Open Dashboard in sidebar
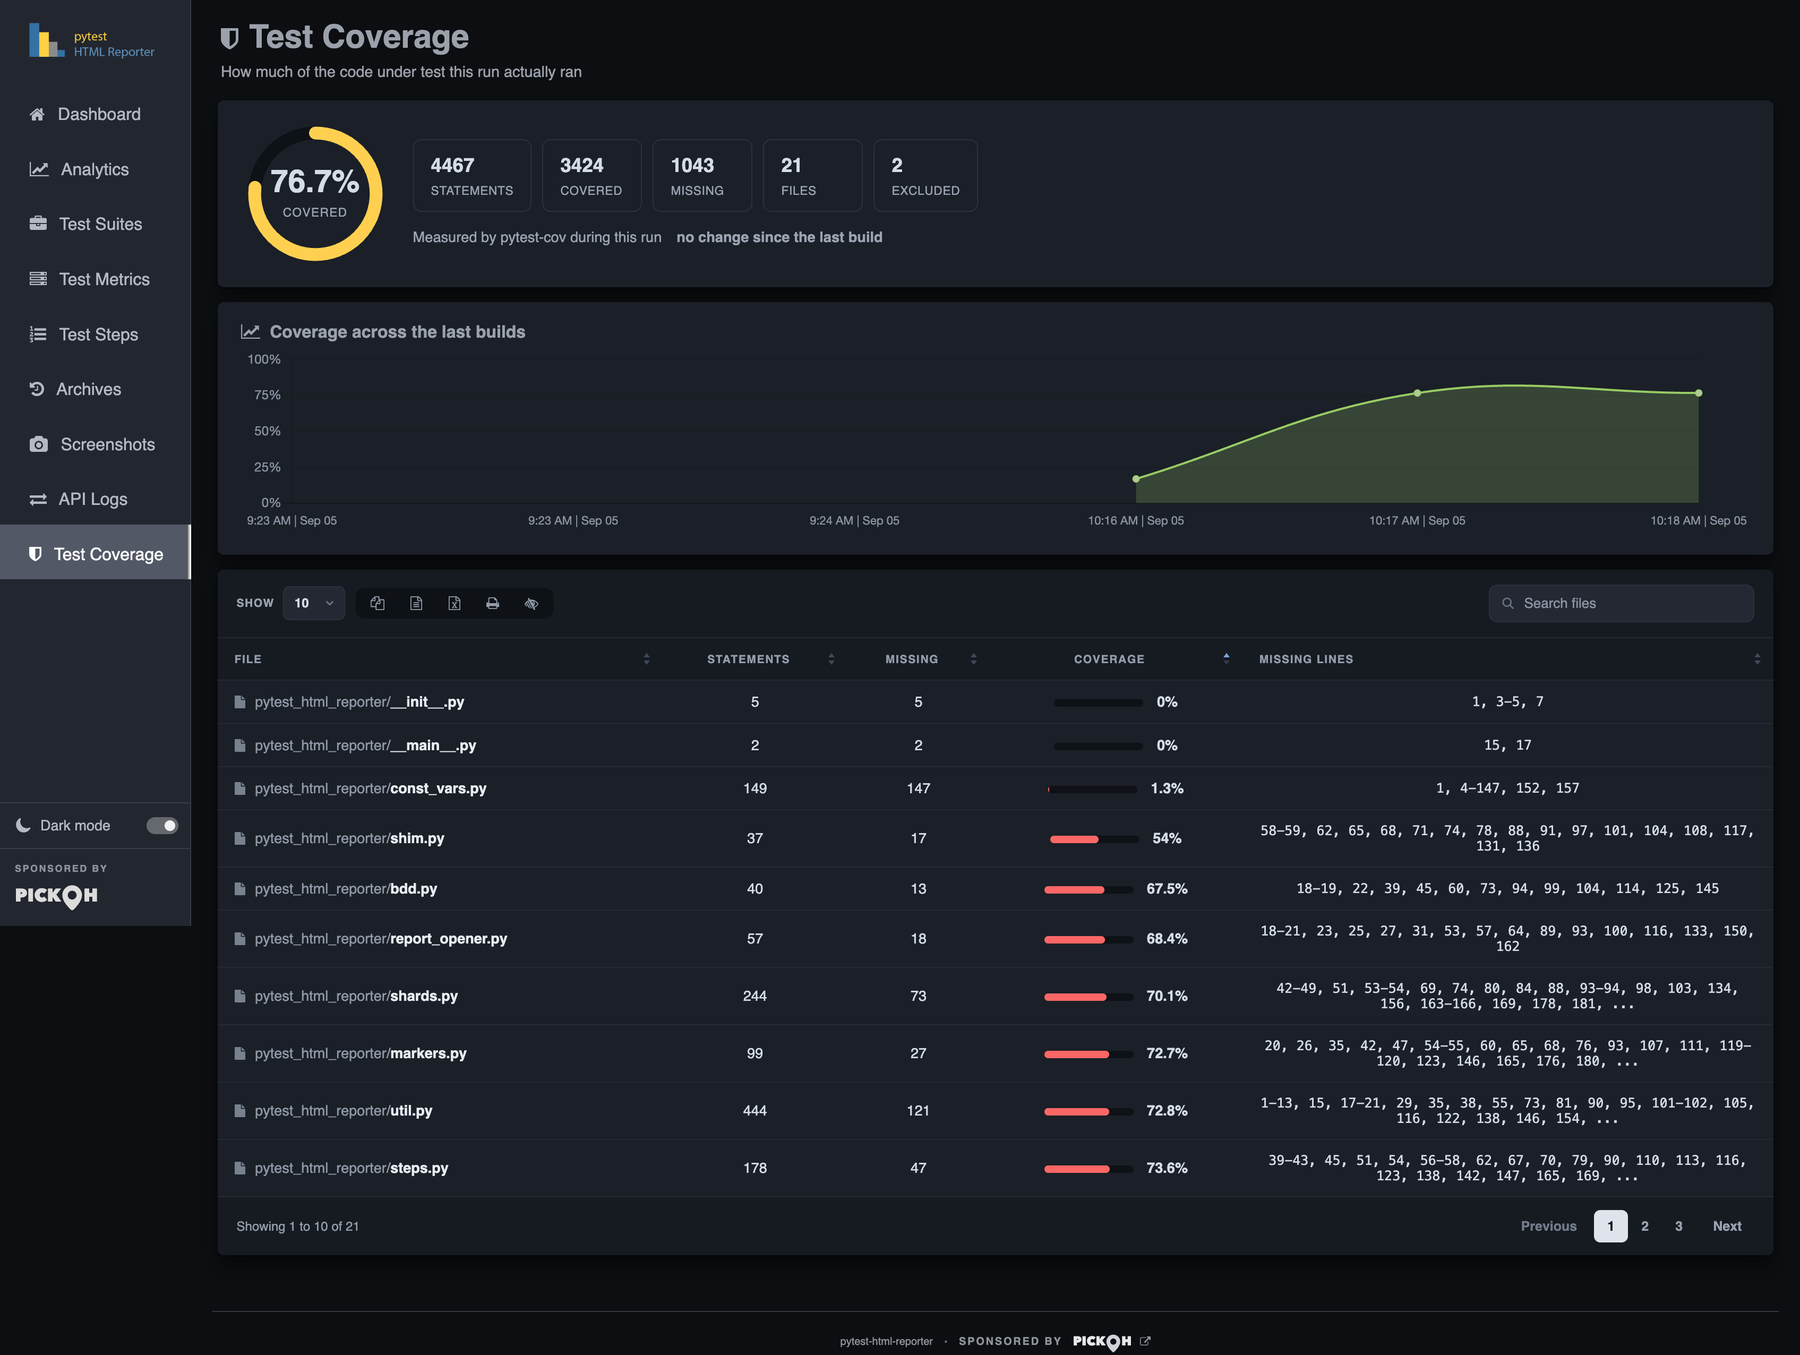Image resolution: width=1800 pixels, height=1355 pixels. [x=95, y=114]
